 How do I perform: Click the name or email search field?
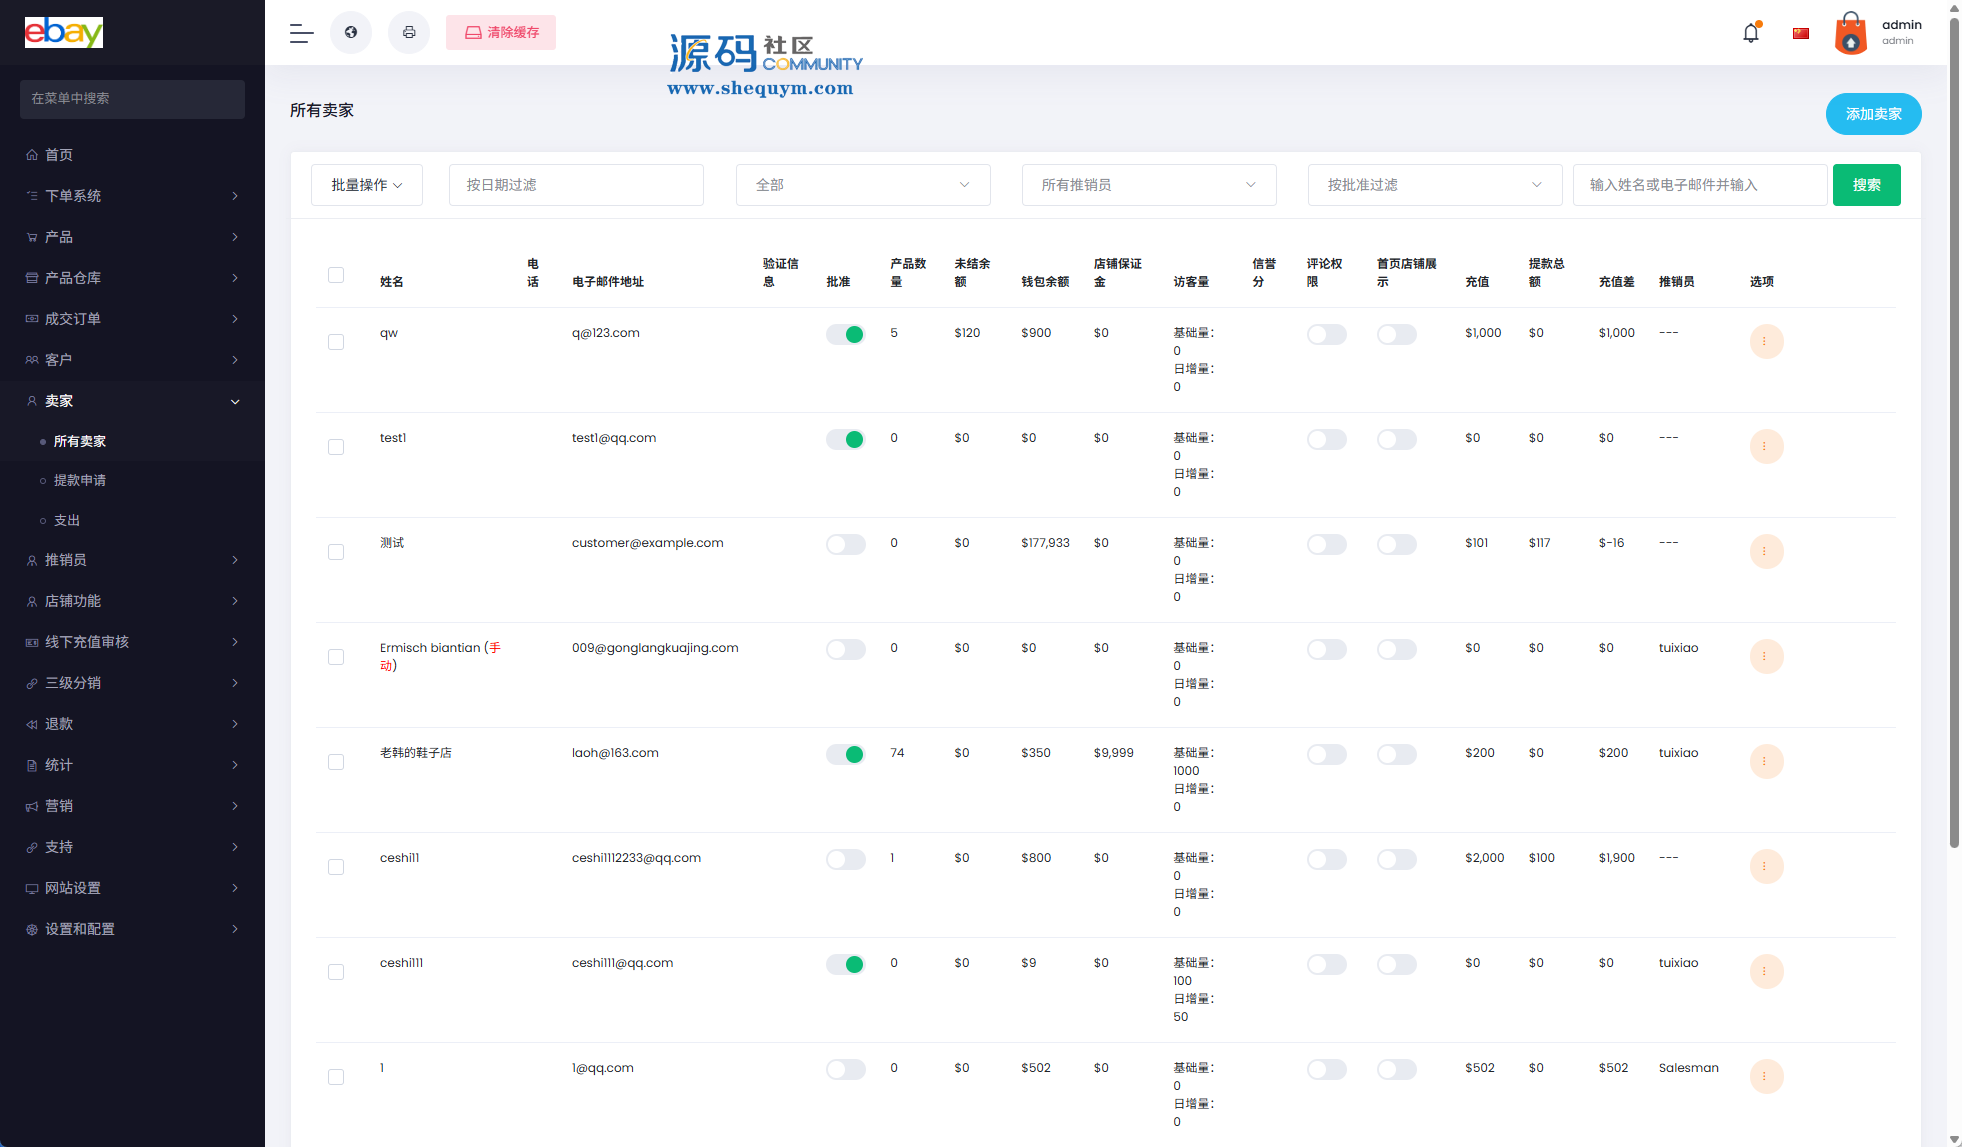point(1699,185)
